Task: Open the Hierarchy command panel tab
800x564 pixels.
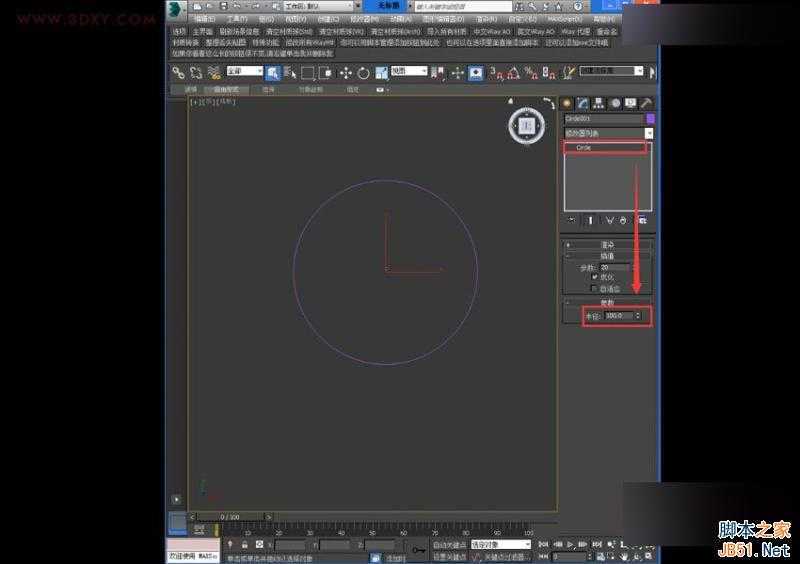Action: [599, 104]
